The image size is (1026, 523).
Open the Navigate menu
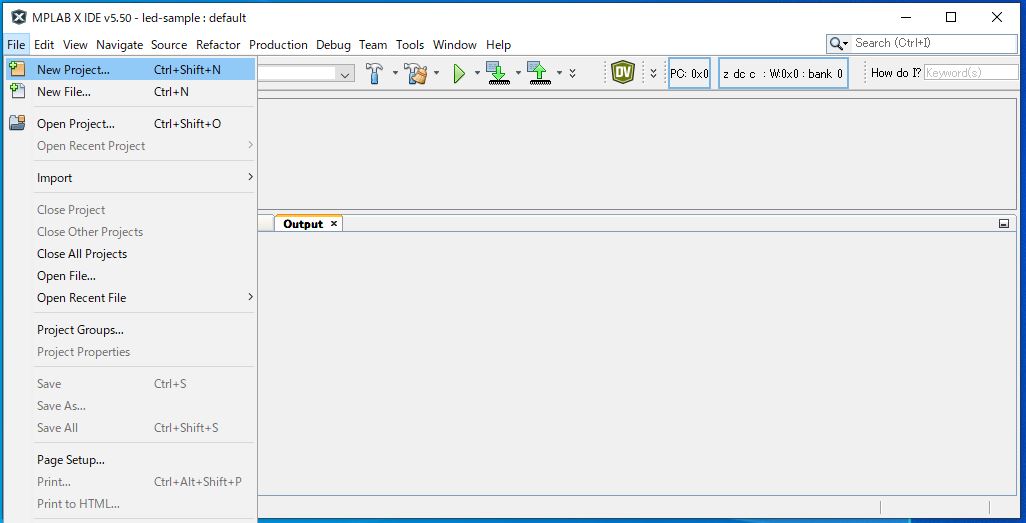click(120, 45)
